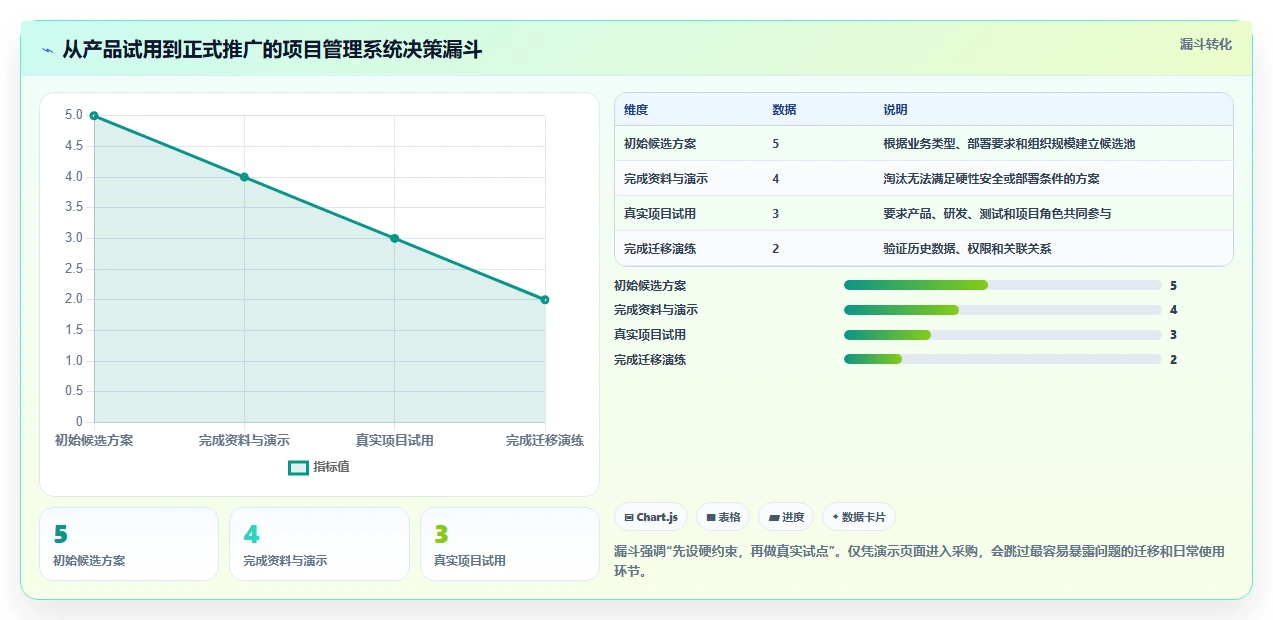The image size is (1273, 620).
Task: Click the y-axis value 2.5
Action: [x=74, y=269]
